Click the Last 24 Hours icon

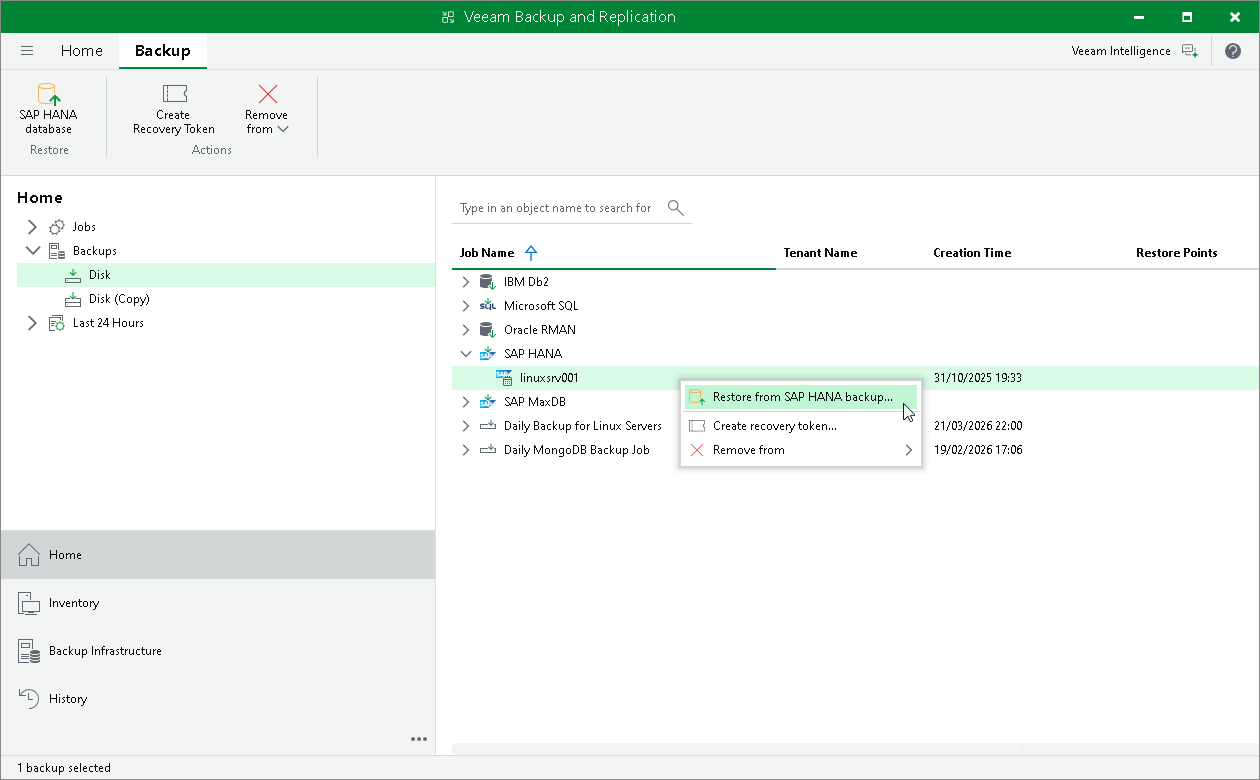coord(57,323)
